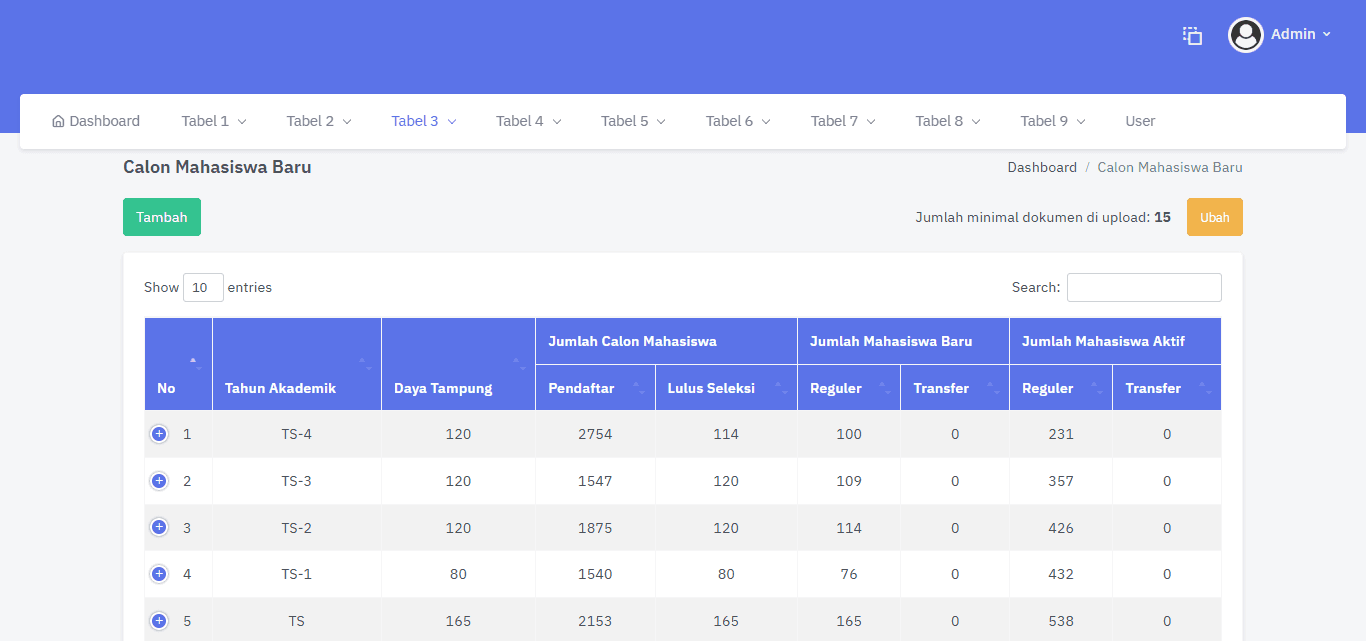Change the Show entries count field
This screenshot has width=1366, height=641.
(203, 287)
